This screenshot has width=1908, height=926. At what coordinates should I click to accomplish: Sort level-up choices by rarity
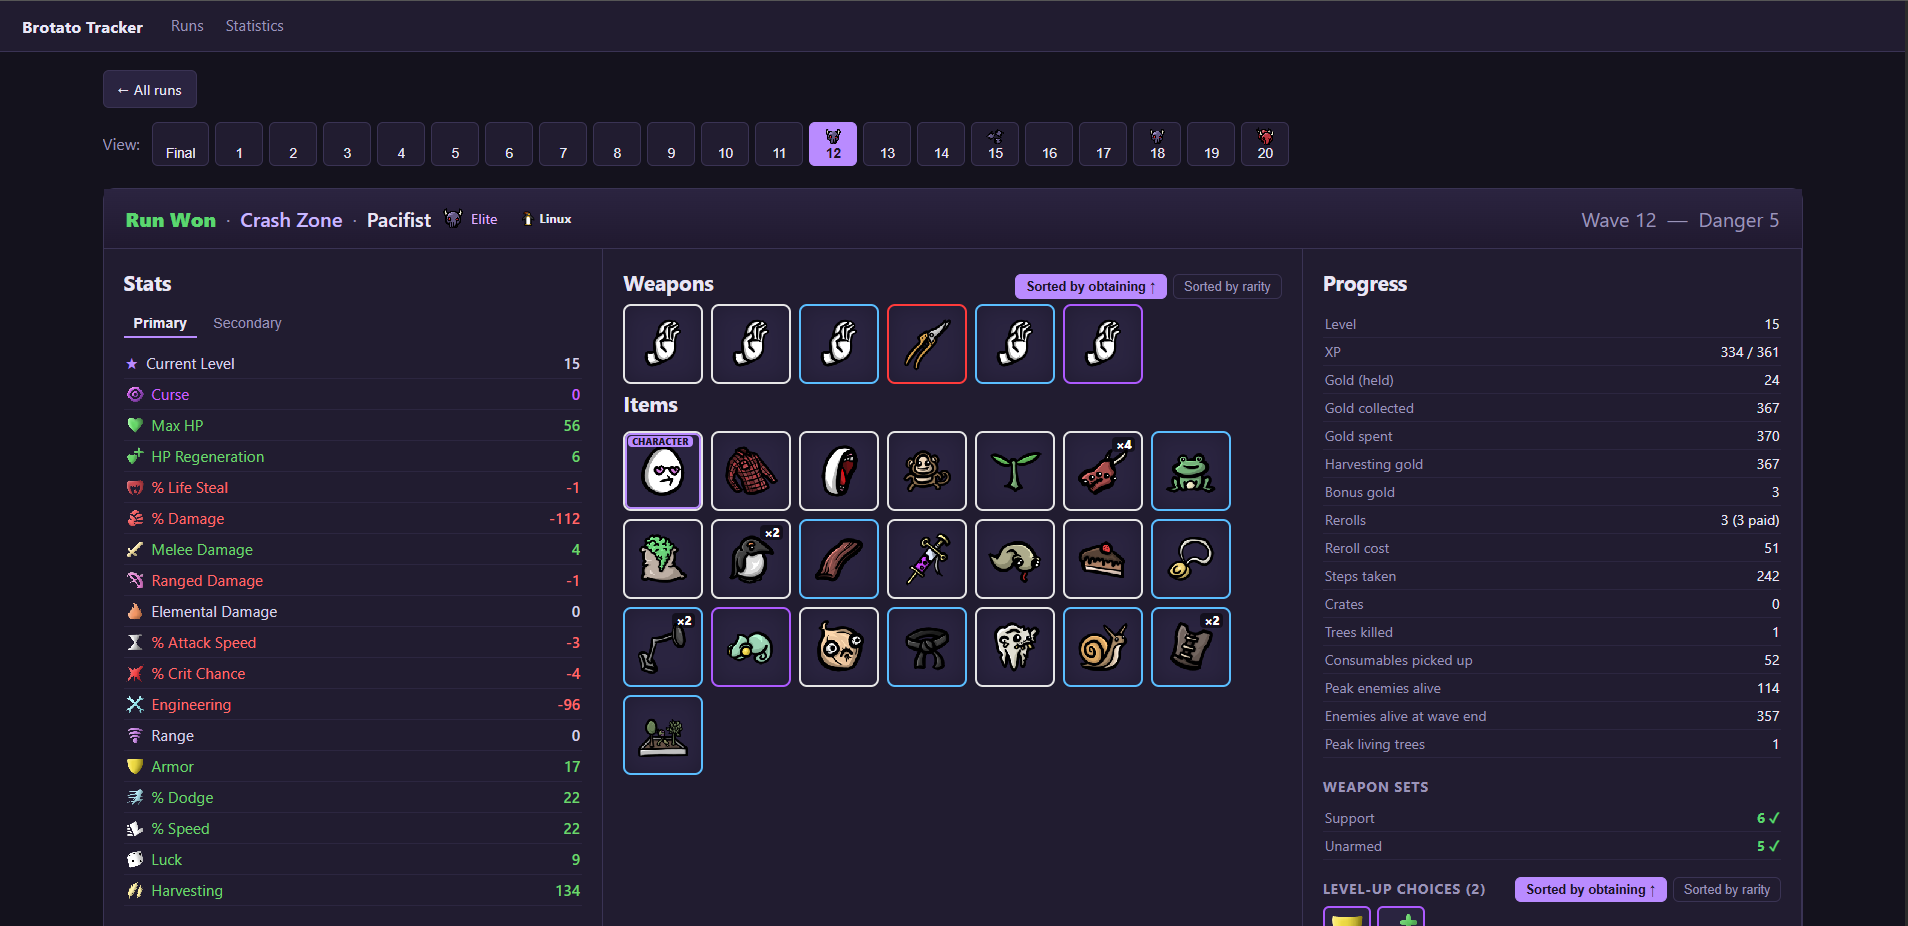point(1727,890)
